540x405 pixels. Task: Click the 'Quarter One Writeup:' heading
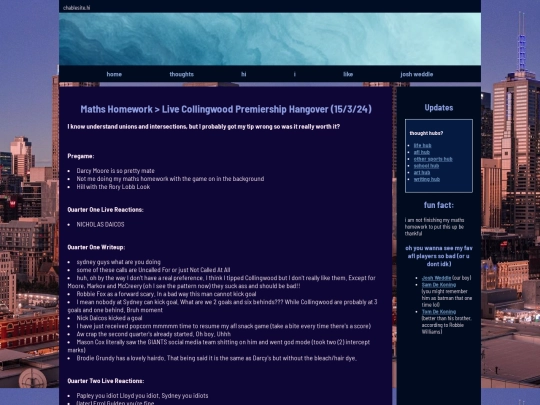tap(96, 247)
